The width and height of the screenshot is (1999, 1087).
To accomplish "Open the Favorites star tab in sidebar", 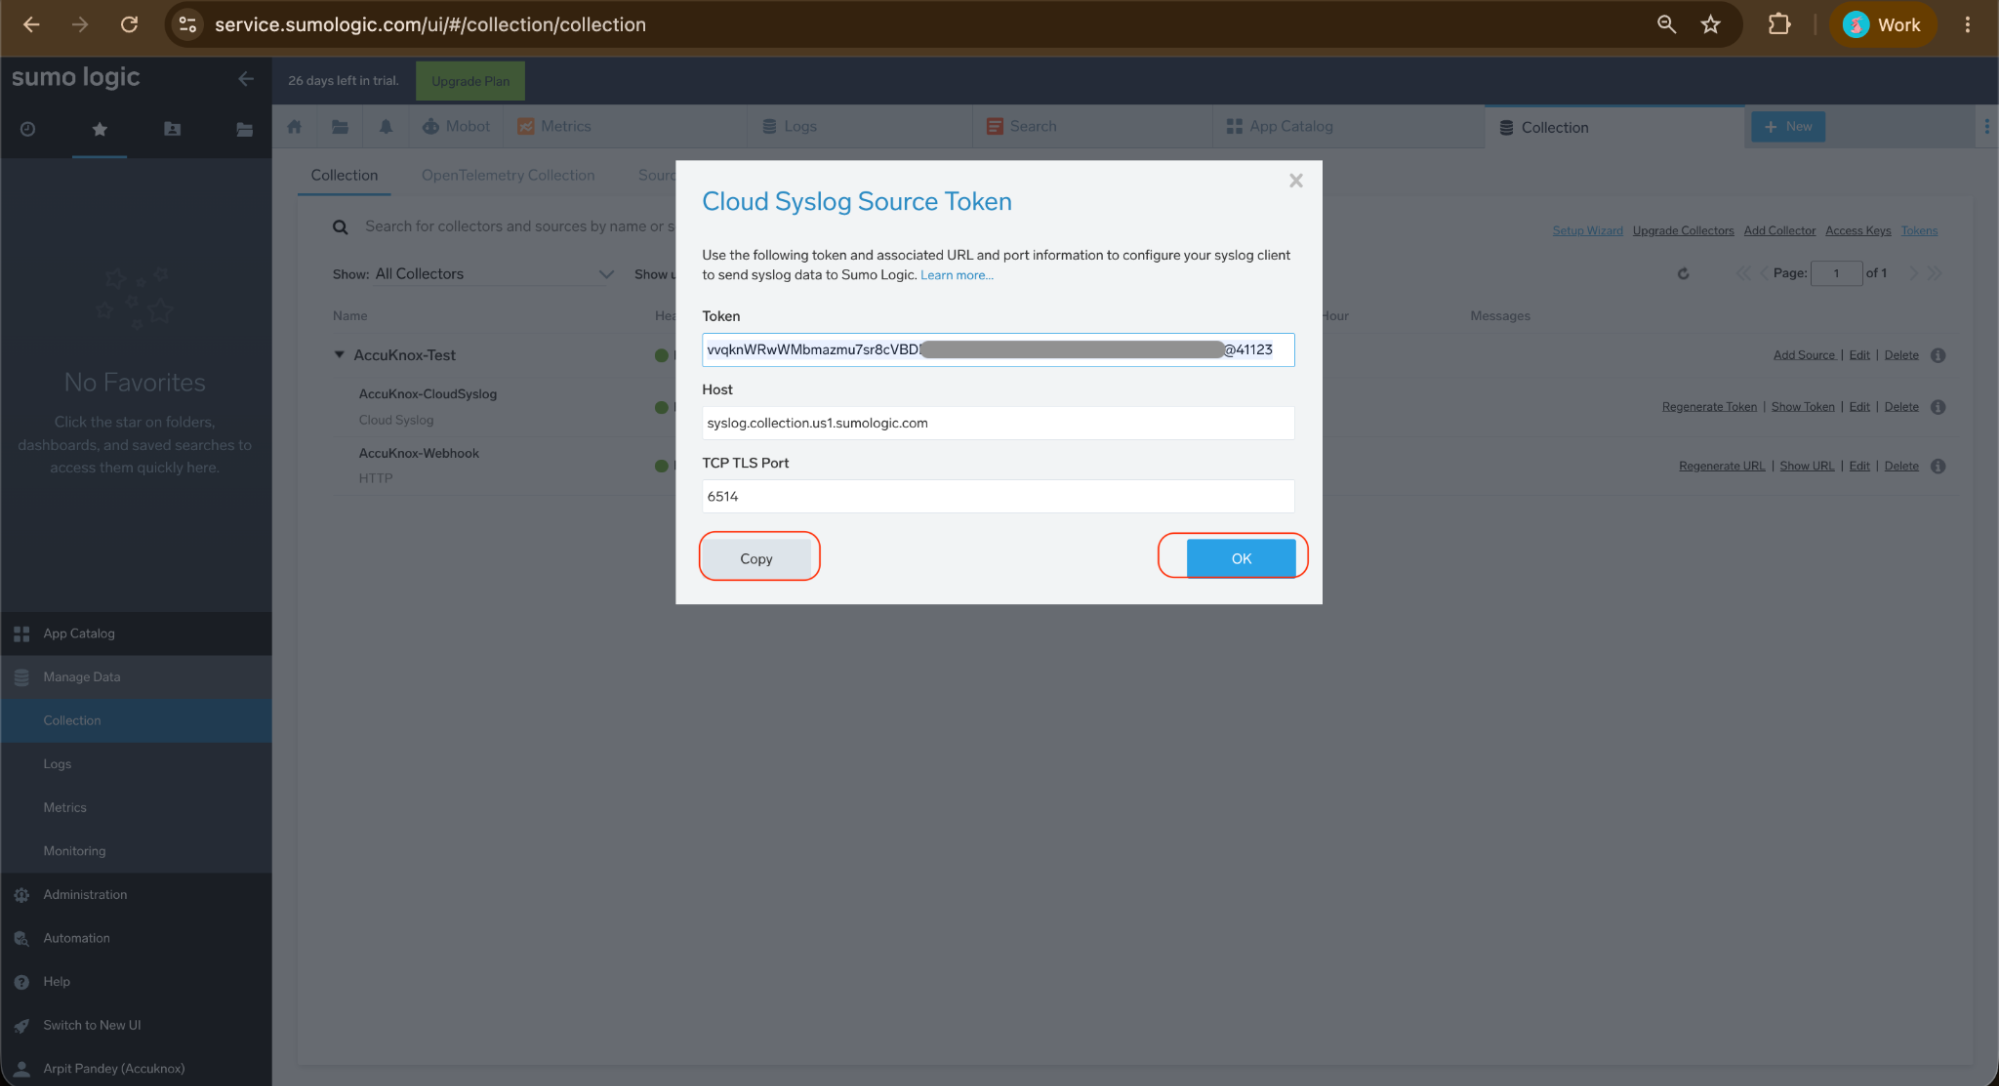I will [x=99, y=129].
